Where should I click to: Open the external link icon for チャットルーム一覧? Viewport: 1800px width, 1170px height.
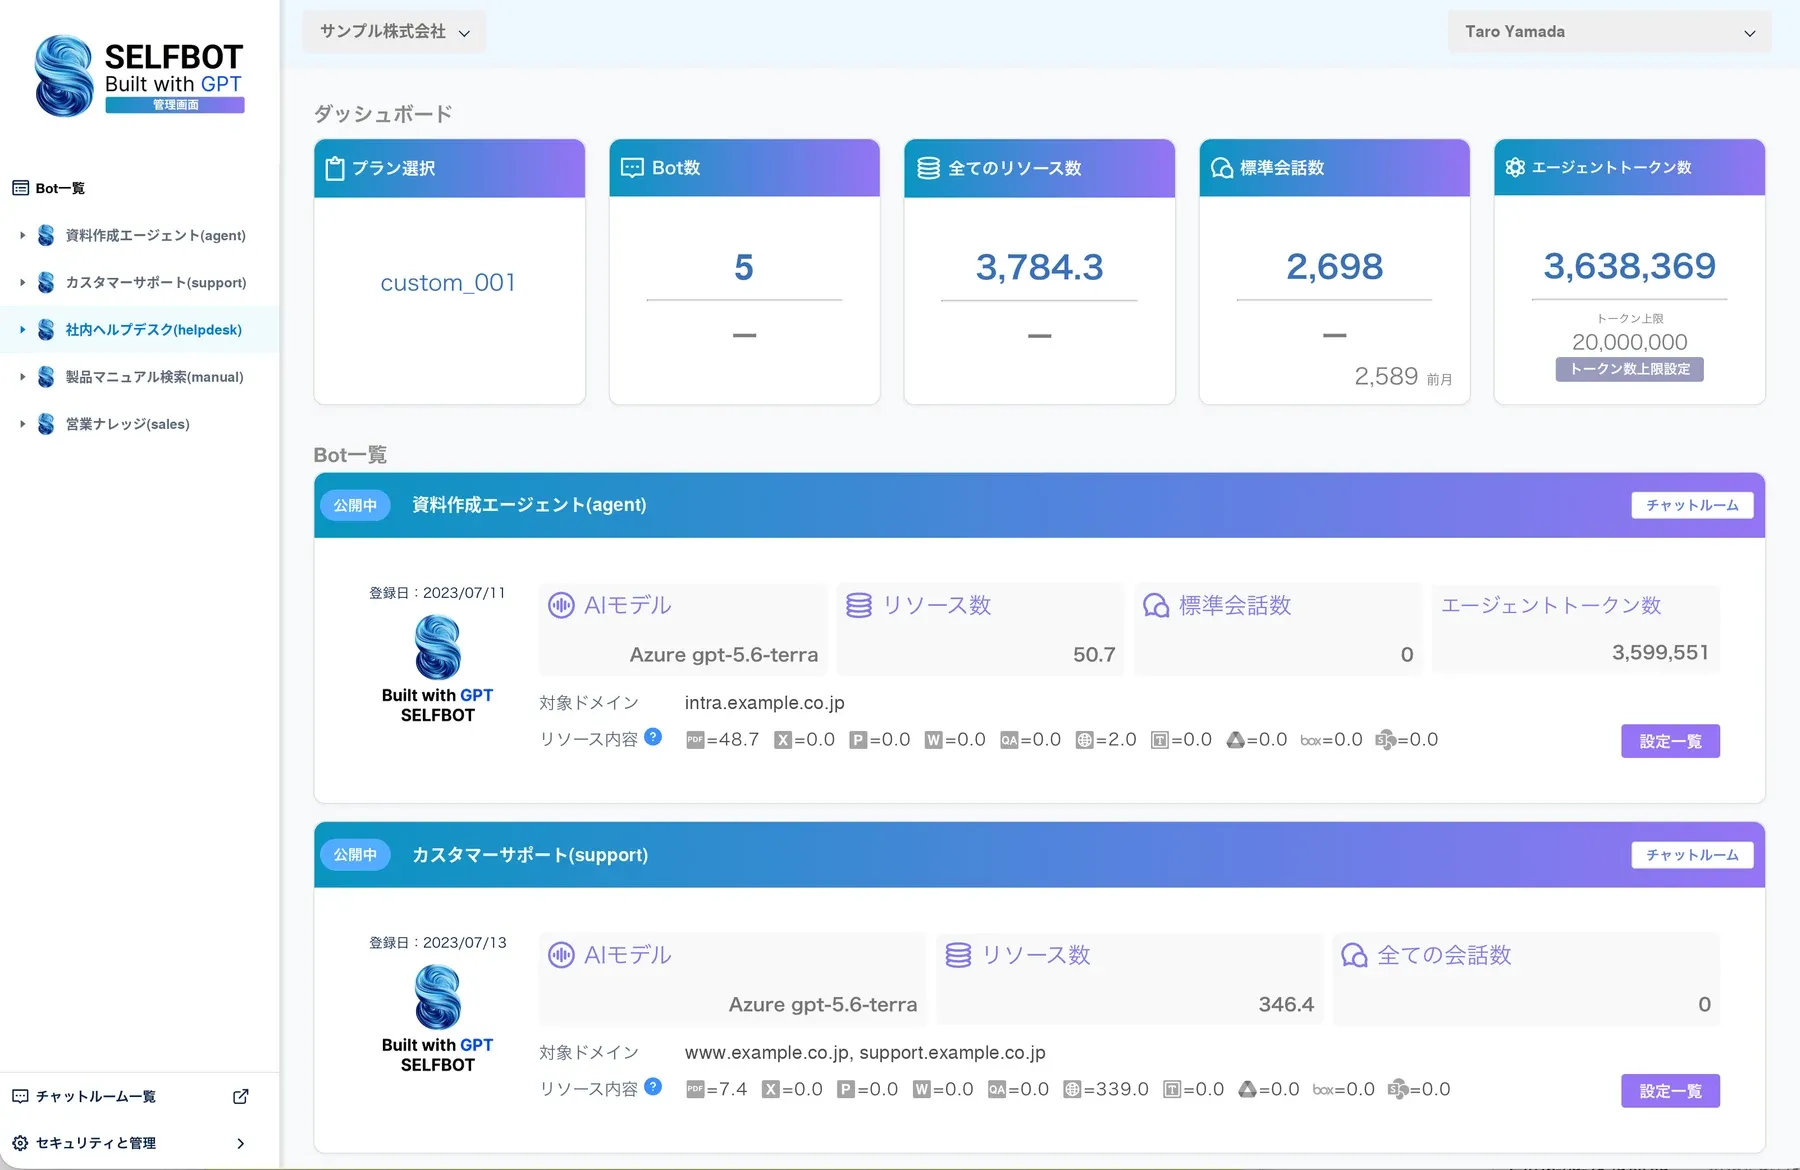240,1096
